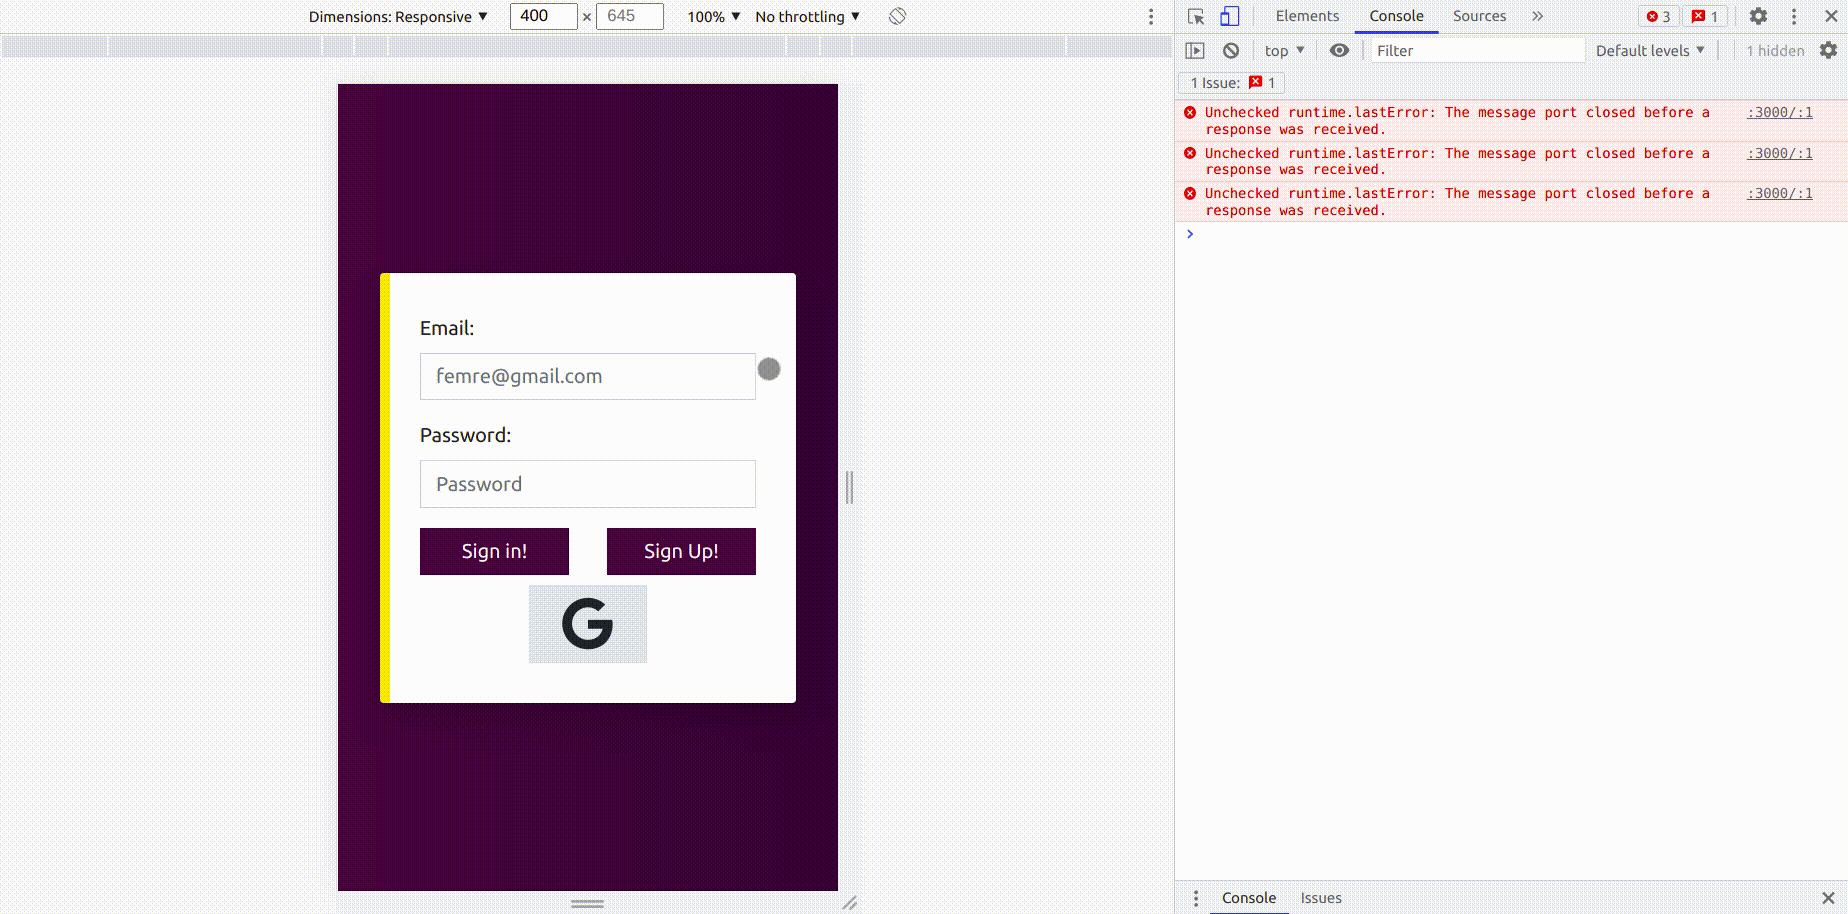The image size is (1848, 914).
Task: Click the media query width ruler bar
Action: coord(587,46)
